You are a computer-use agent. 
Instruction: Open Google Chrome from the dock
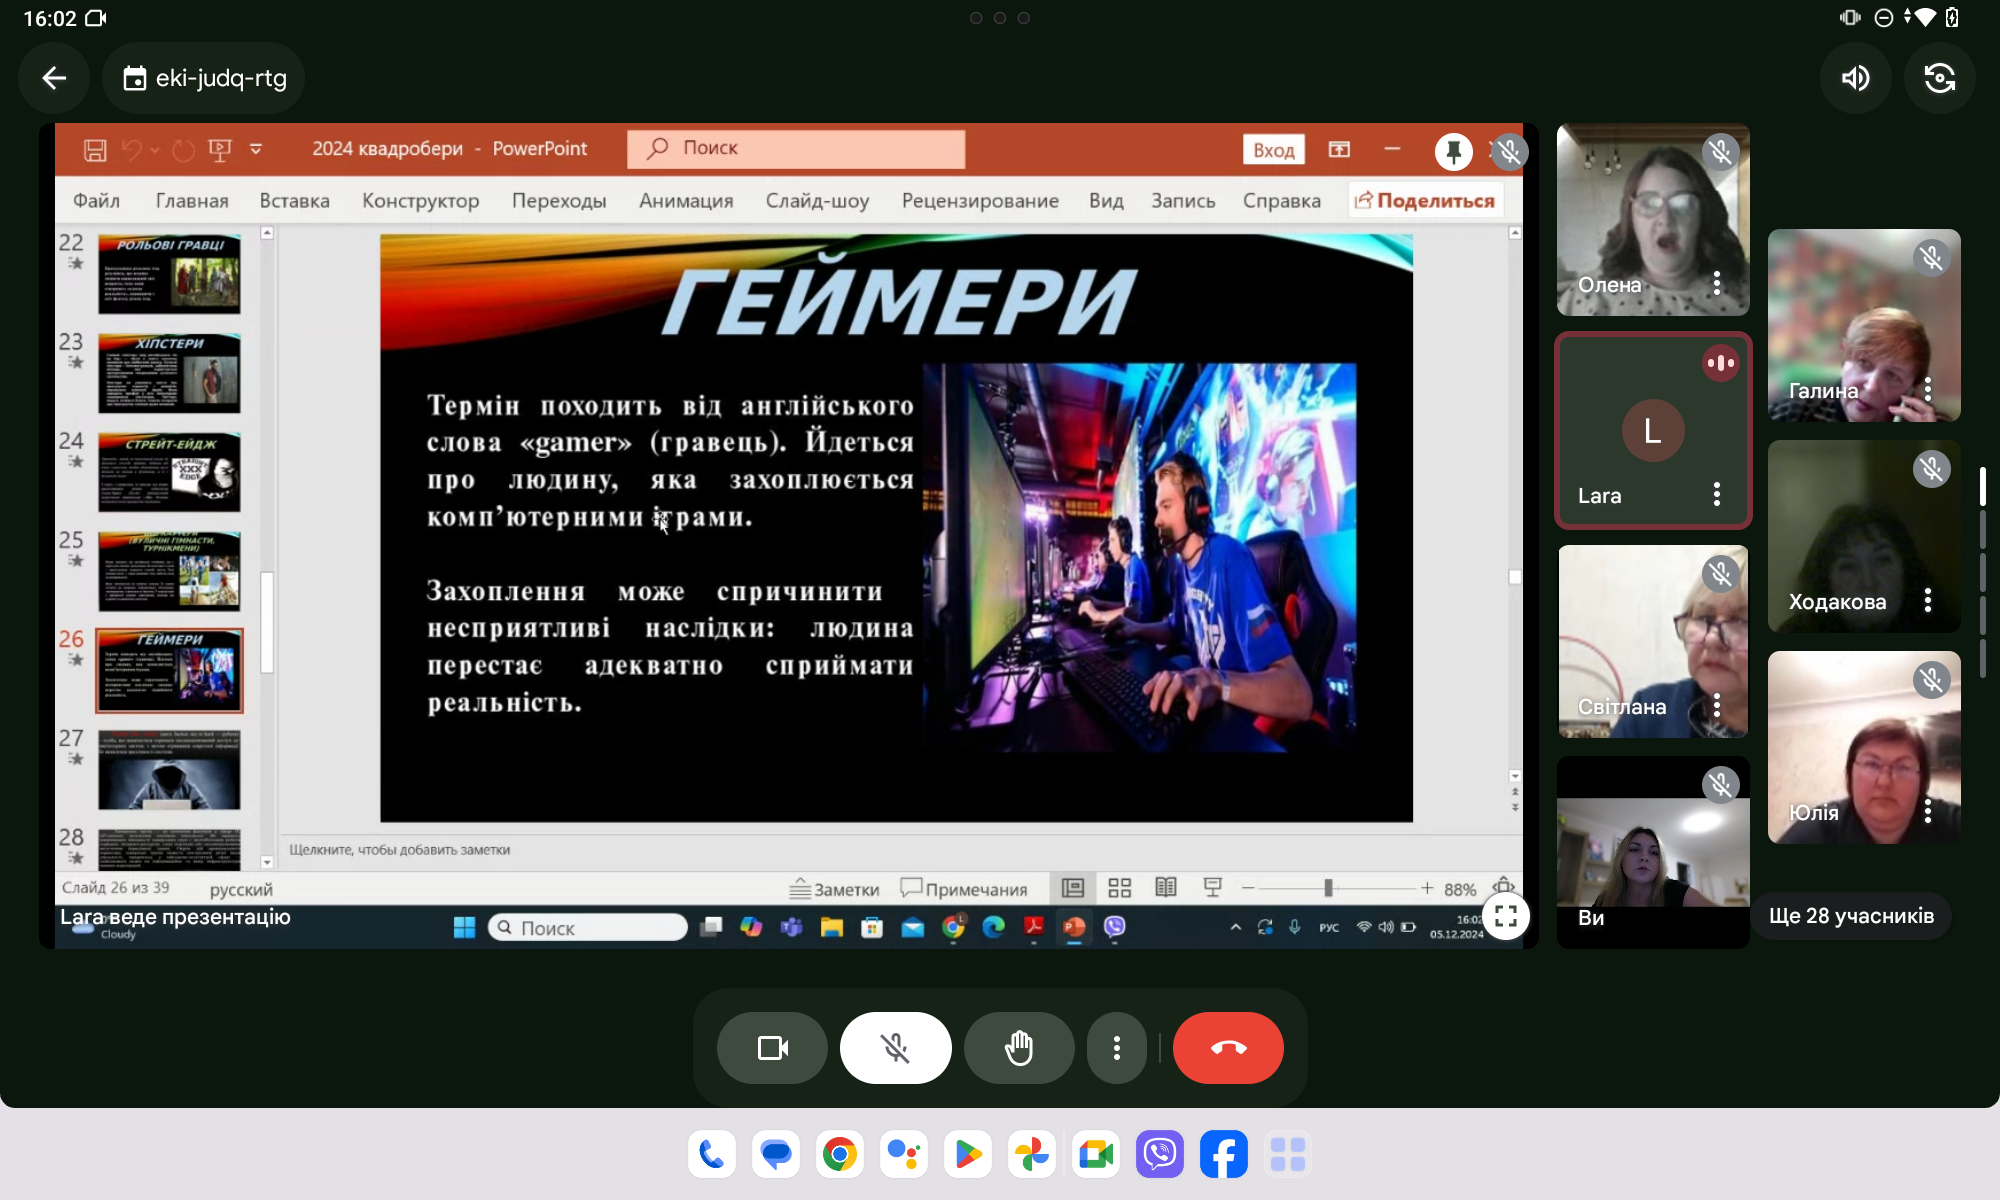point(839,1155)
